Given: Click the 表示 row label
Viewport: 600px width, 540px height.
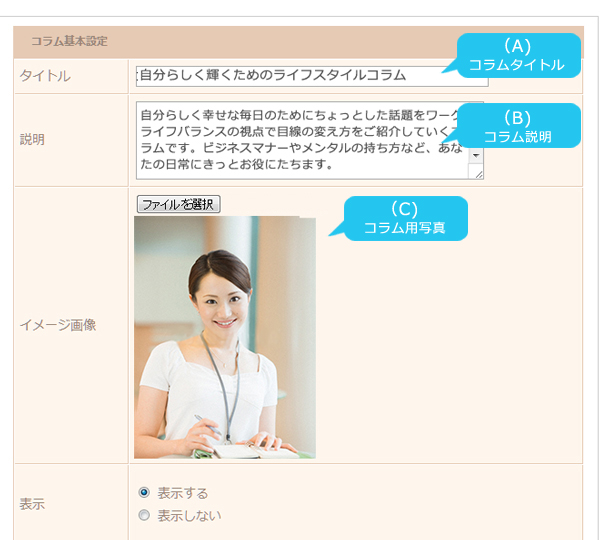Looking at the screenshot, I should [x=32, y=504].
